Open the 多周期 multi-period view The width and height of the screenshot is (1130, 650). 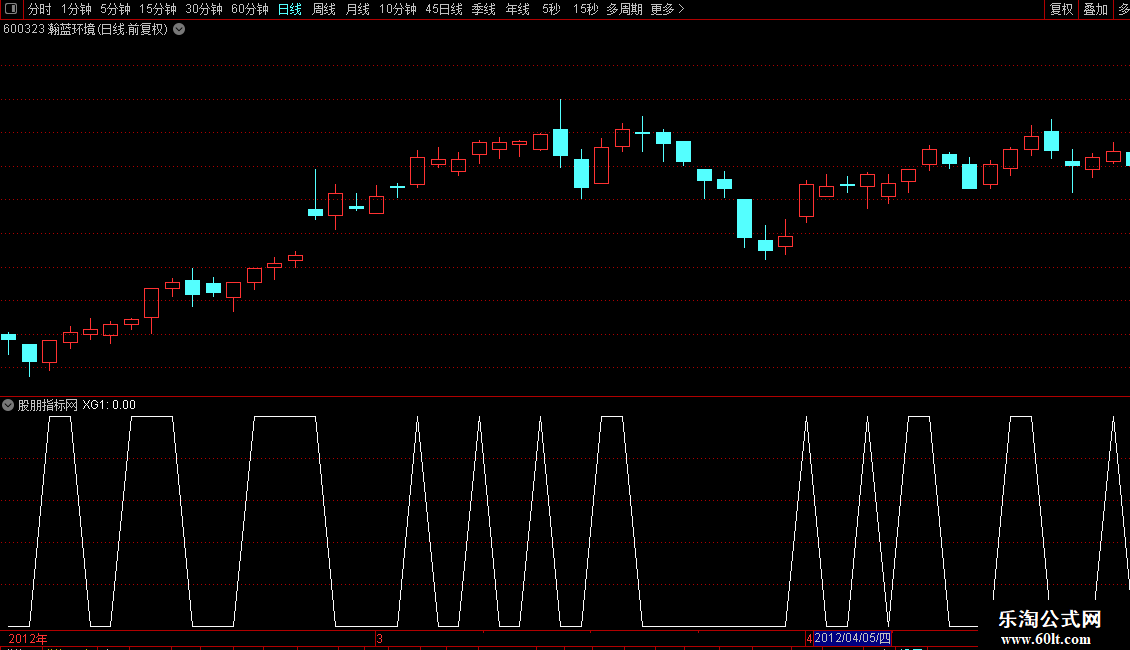[x=624, y=9]
